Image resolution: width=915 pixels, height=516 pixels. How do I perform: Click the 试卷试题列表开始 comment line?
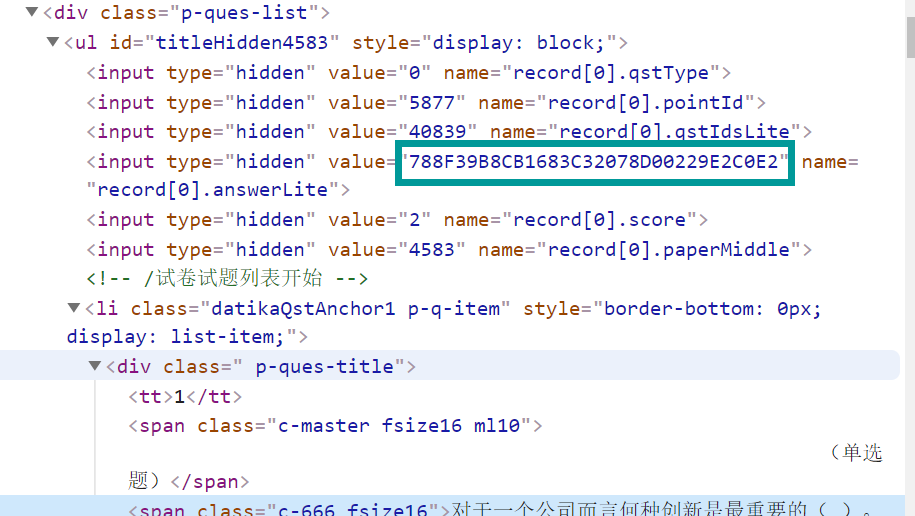pyautogui.click(x=227, y=278)
